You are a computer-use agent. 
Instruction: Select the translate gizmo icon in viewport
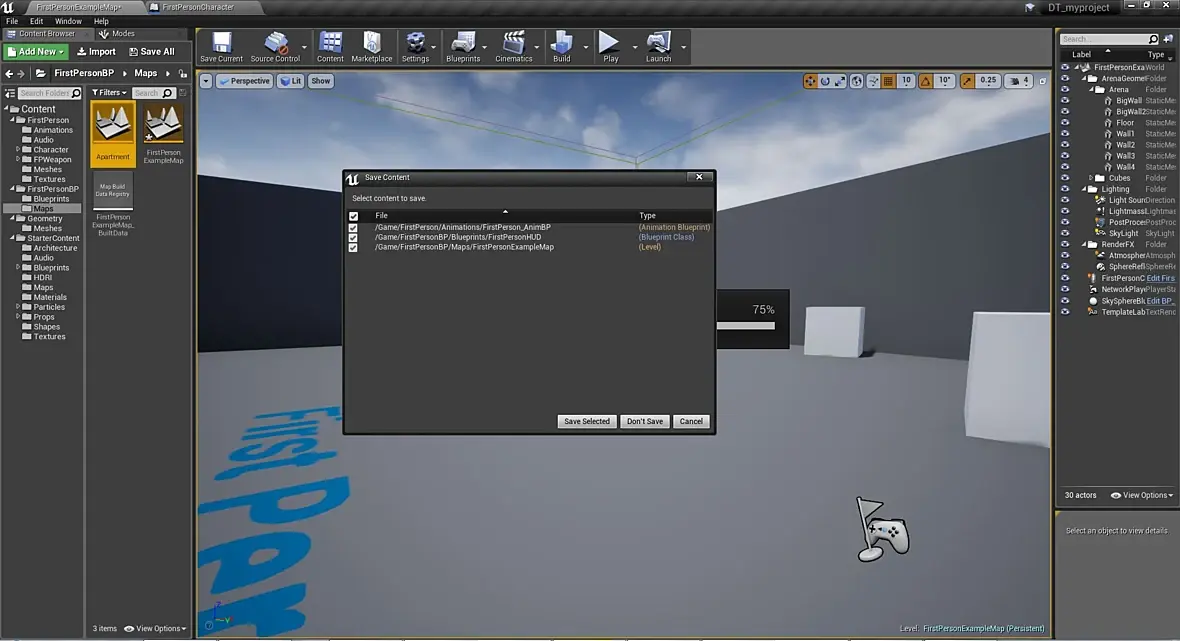tap(810, 81)
